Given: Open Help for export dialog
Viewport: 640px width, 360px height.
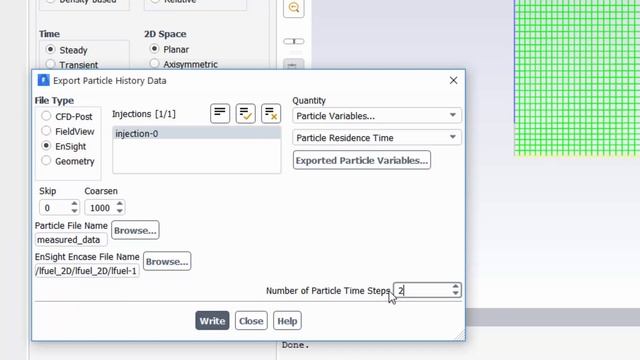Looking at the screenshot, I should (287, 321).
